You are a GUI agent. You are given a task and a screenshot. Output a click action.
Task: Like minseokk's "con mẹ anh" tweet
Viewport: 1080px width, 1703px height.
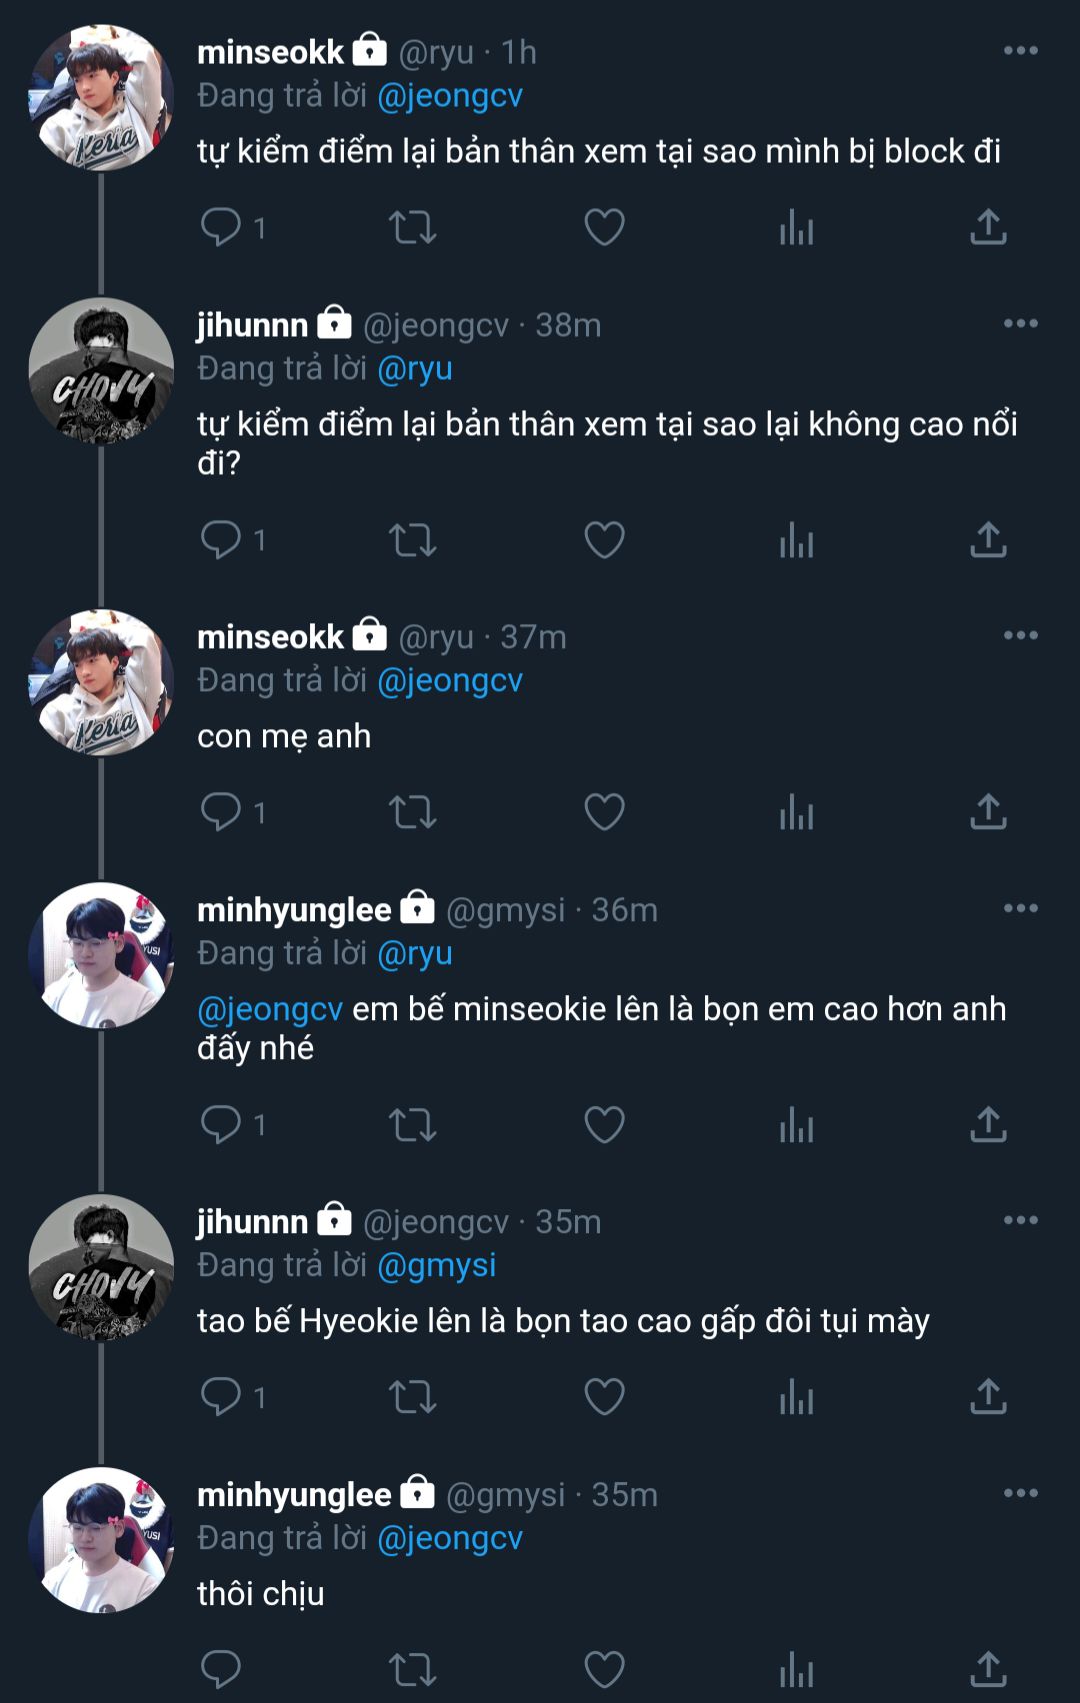pos(604,812)
